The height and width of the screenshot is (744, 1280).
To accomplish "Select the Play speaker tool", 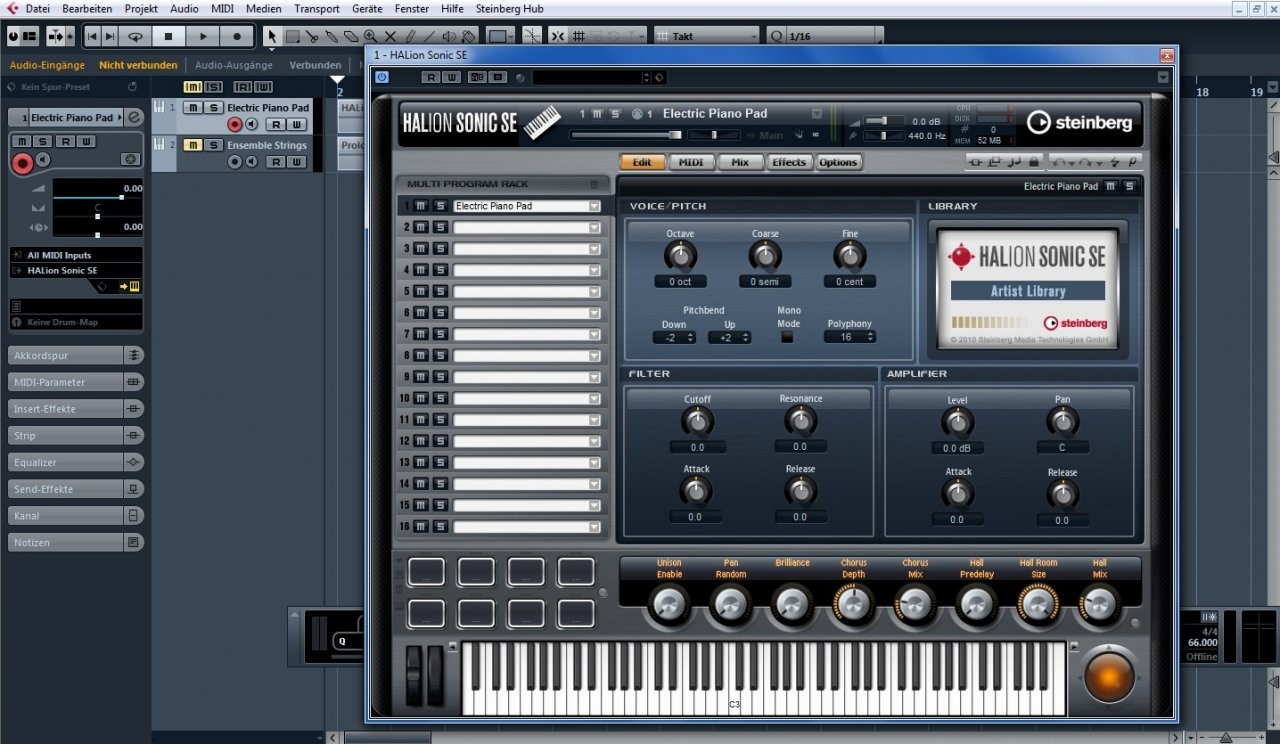I will 449,36.
